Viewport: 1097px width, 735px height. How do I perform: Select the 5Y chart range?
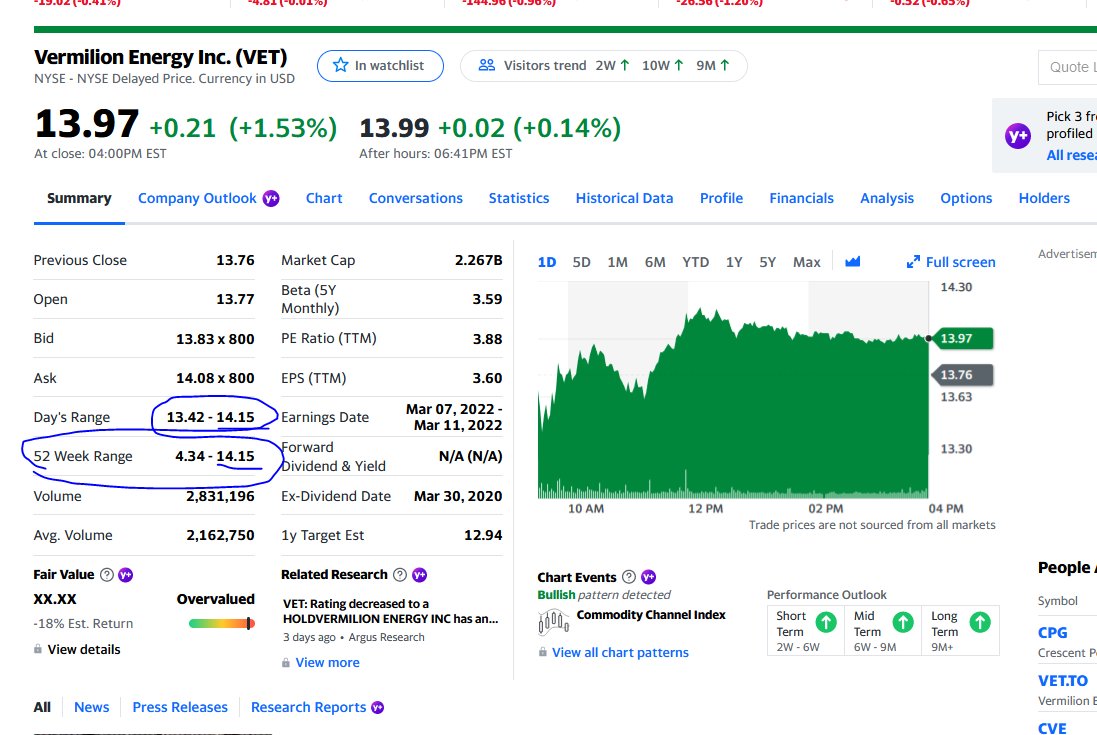point(767,262)
